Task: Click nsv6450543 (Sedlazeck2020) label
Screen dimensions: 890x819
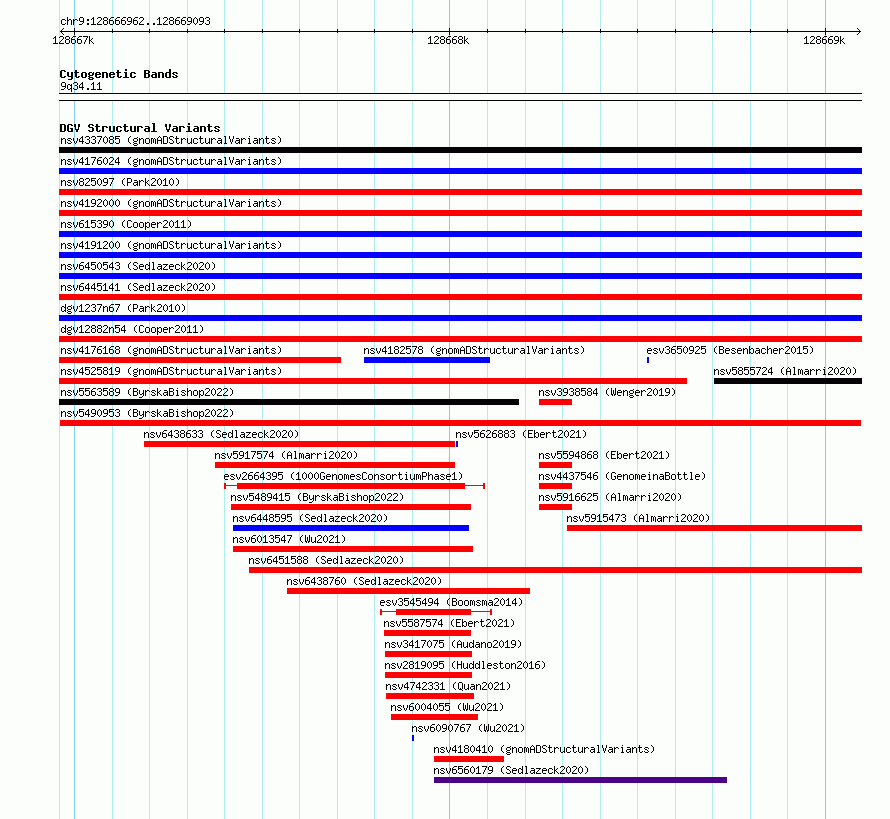Action: click(138, 266)
